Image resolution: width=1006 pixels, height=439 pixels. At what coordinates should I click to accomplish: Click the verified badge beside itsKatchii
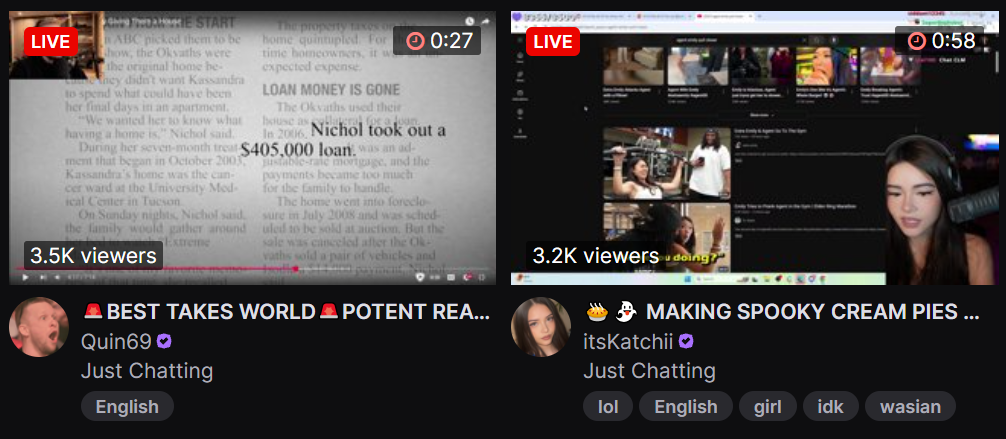pyautogui.click(x=686, y=342)
